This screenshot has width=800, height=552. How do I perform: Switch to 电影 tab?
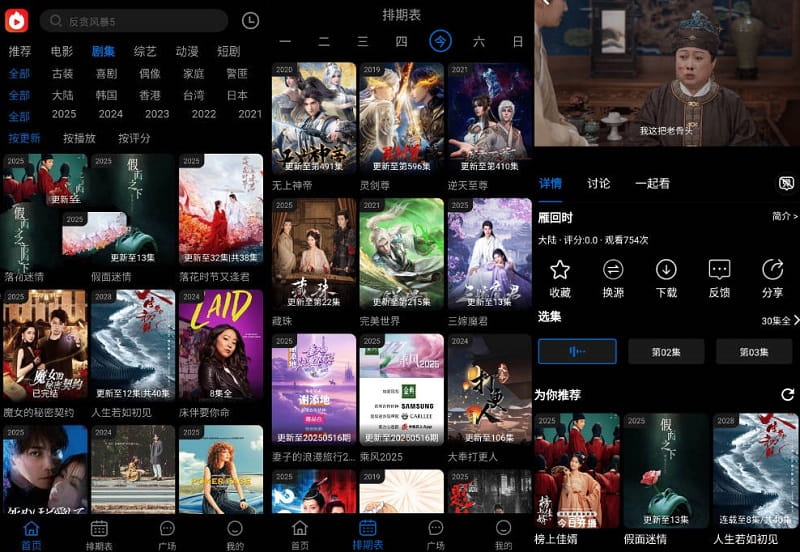(62, 51)
